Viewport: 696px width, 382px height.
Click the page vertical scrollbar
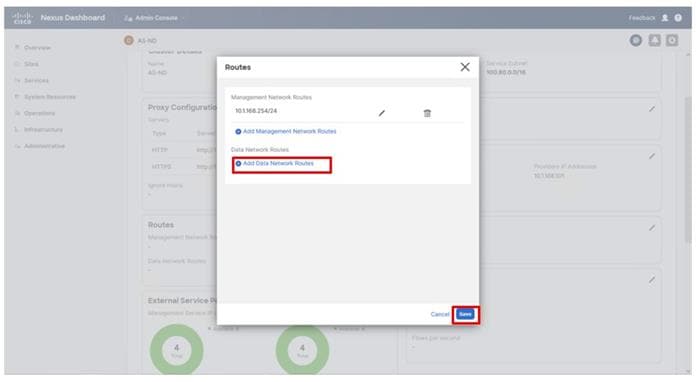688,169
